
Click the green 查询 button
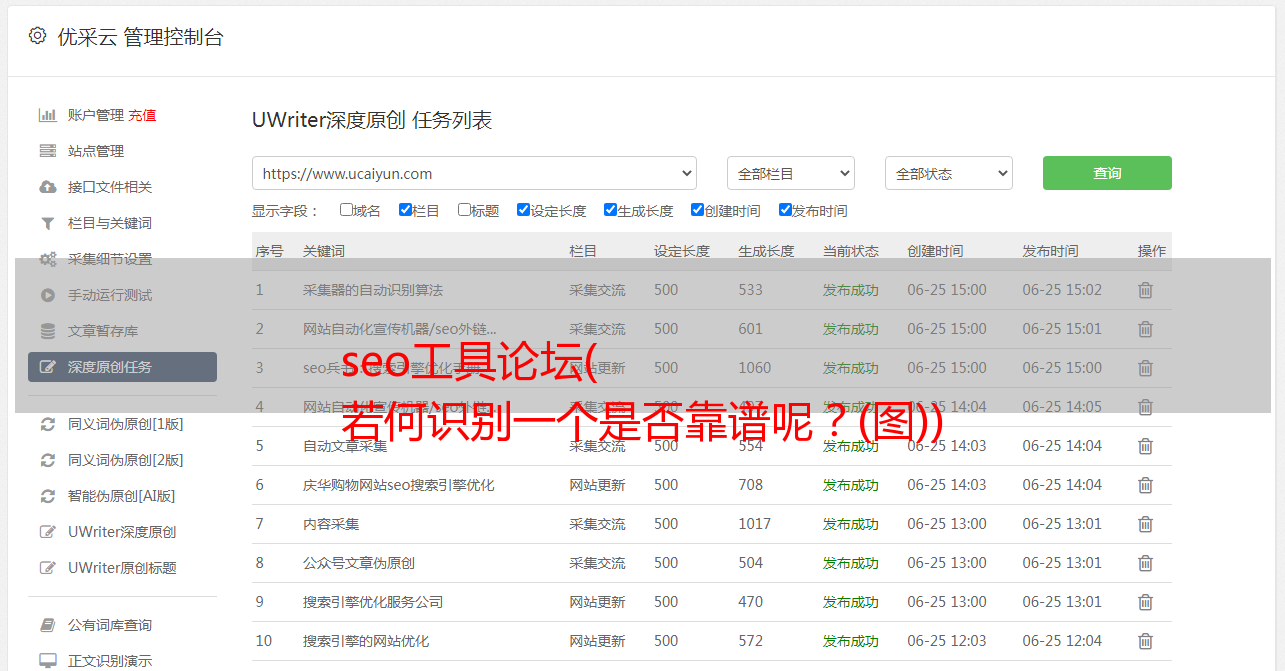pos(1106,173)
